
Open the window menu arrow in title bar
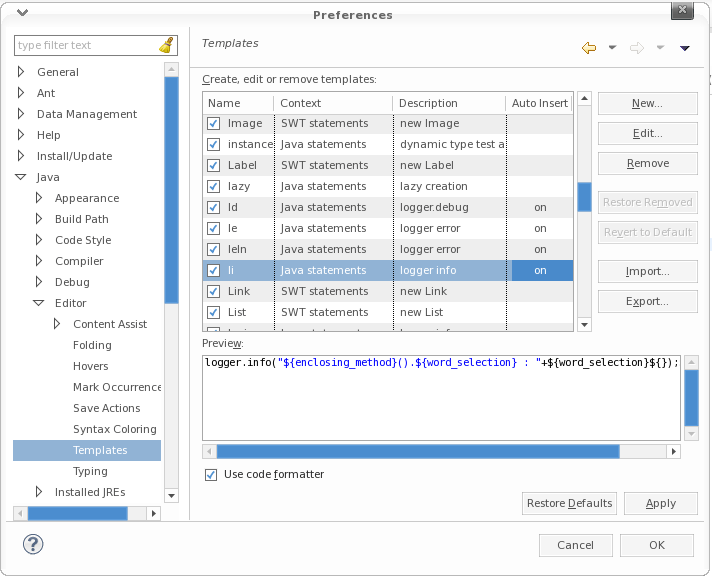click(x=22, y=13)
